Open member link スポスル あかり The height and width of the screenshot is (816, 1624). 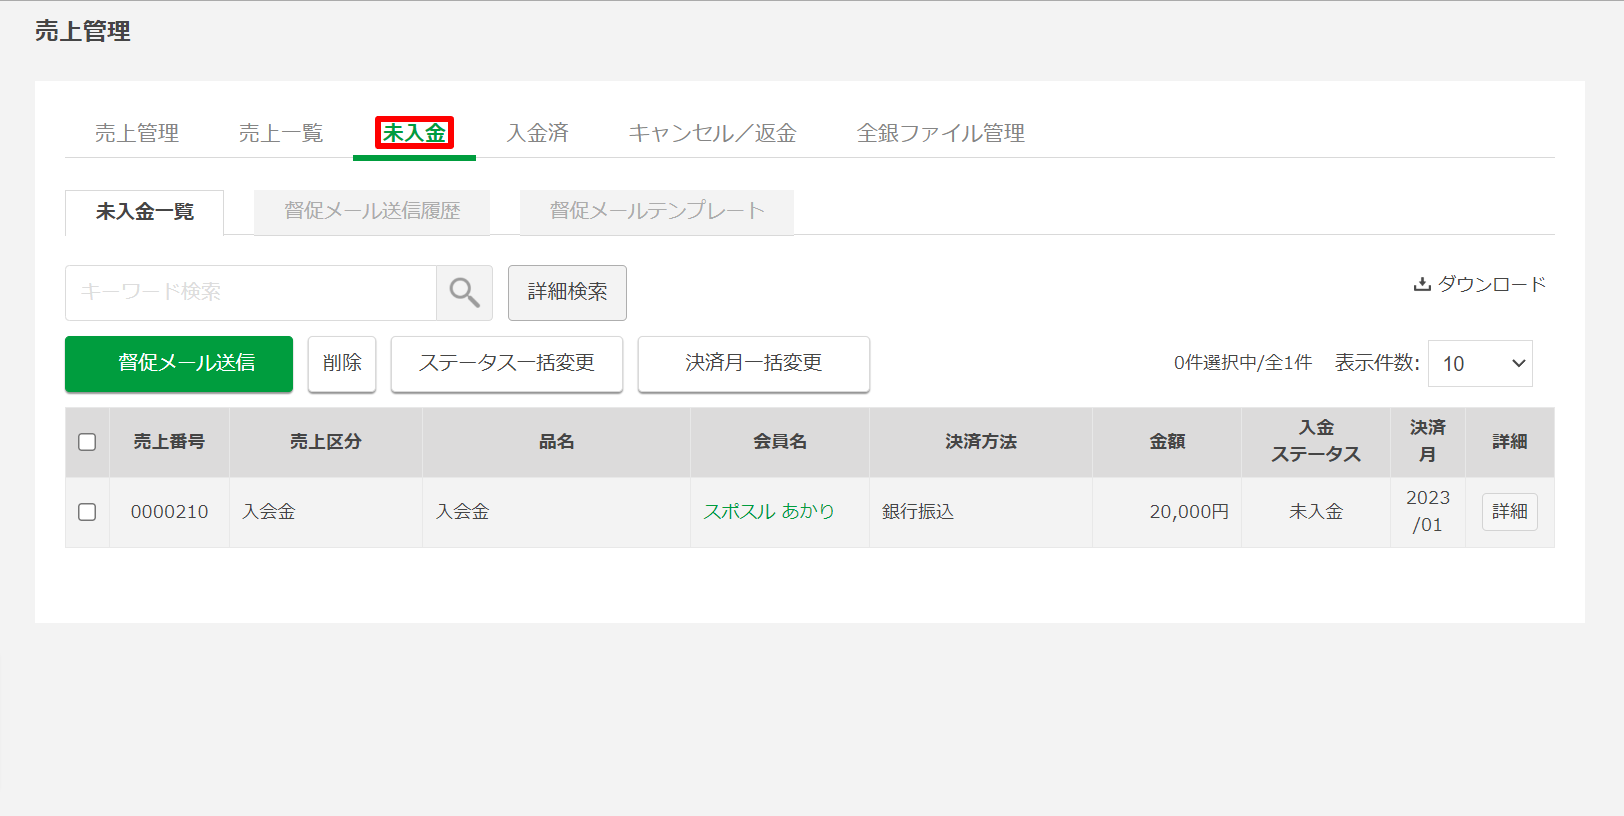coord(769,512)
